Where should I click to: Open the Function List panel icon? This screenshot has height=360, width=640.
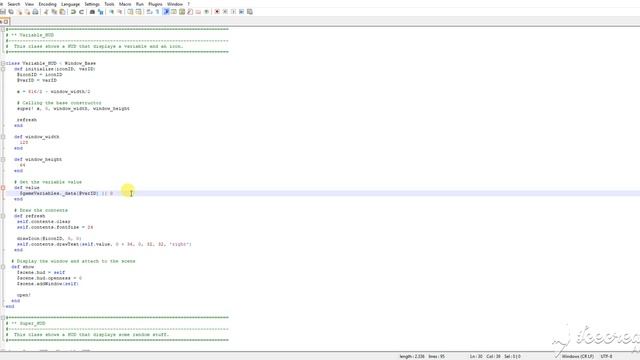click(190, 12)
